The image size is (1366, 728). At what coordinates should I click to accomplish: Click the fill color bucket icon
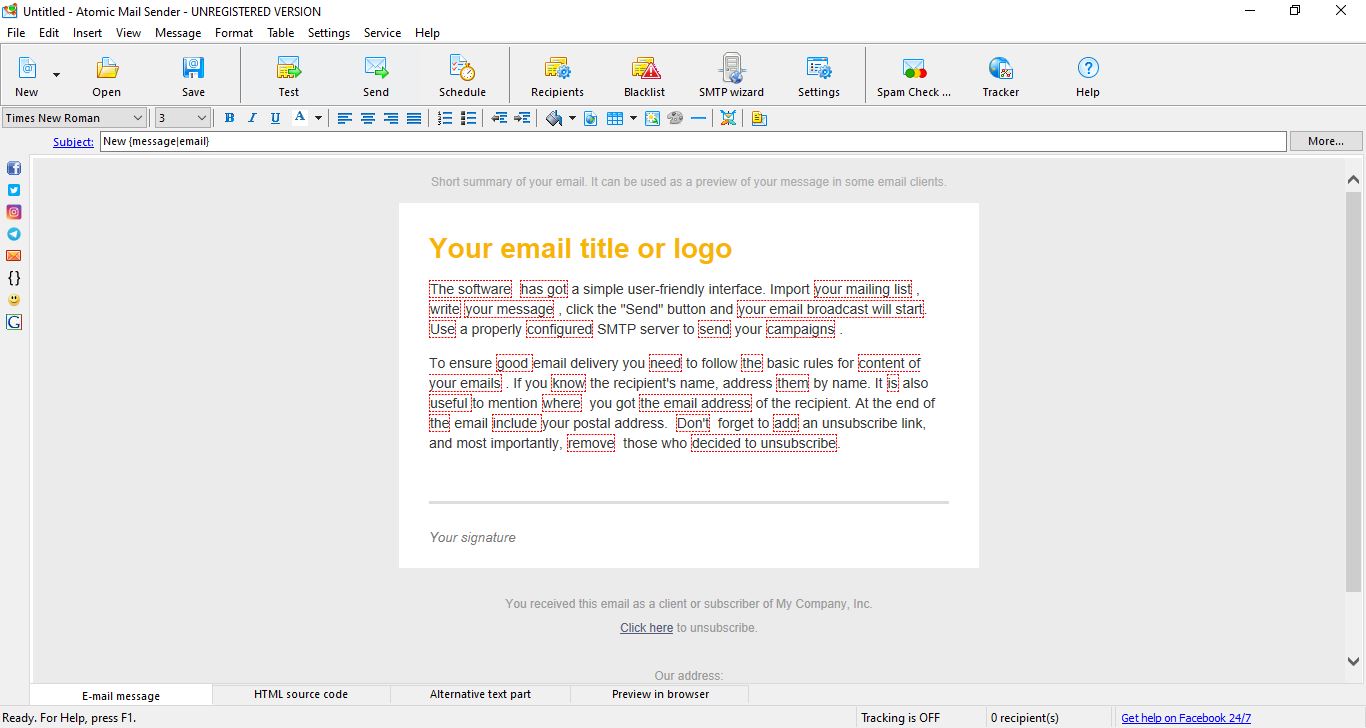pos(554,118)
